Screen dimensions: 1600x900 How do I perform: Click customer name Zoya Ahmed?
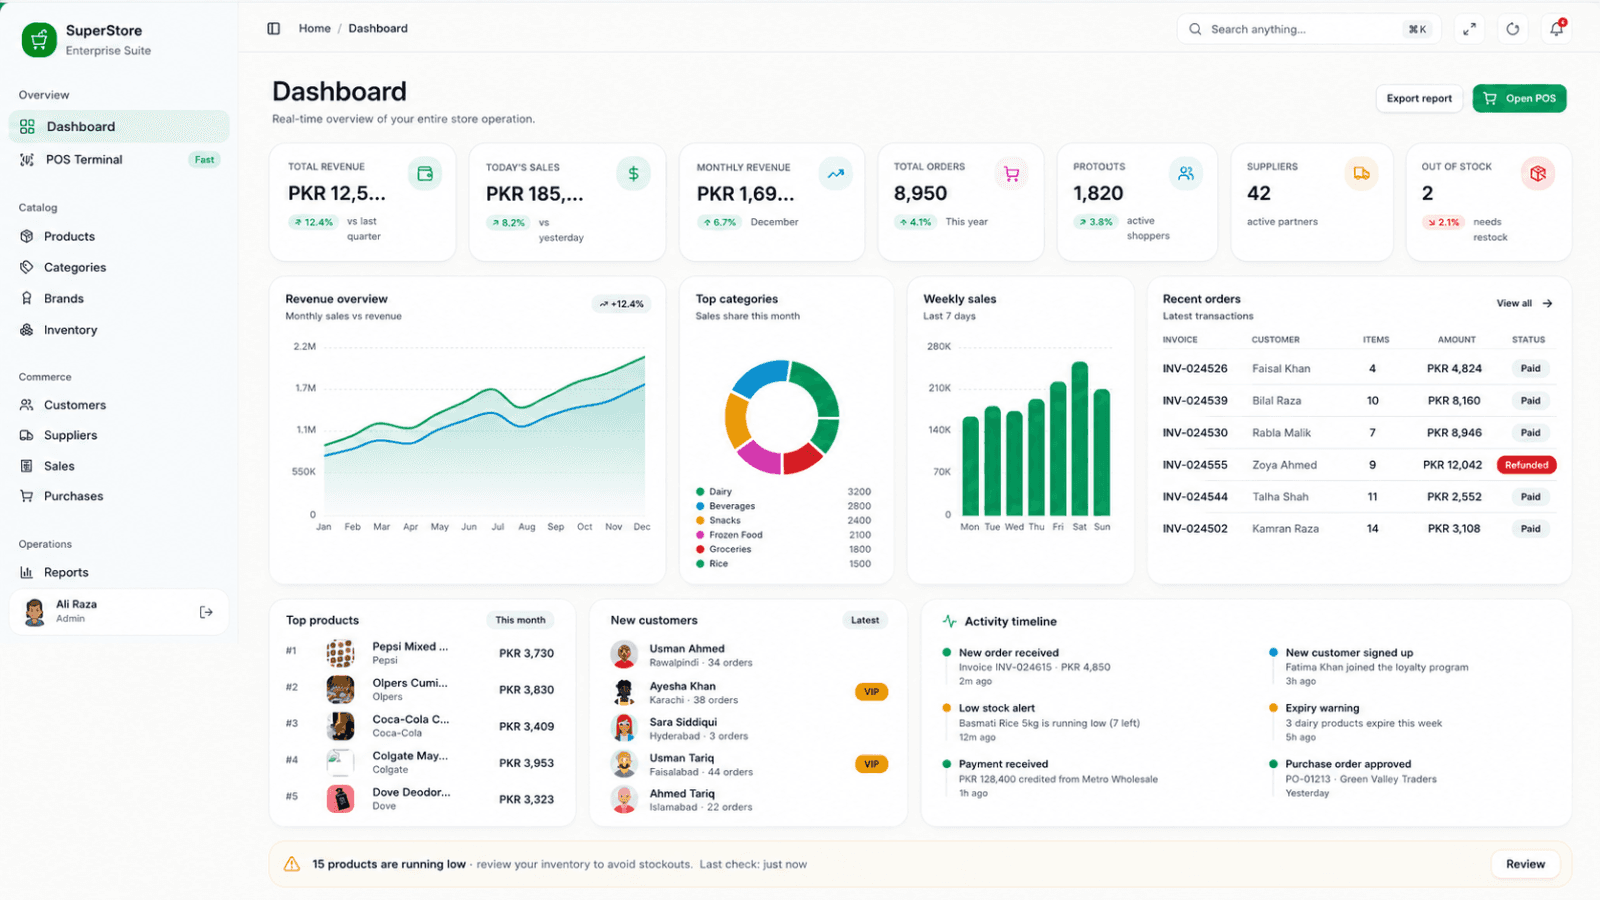coord(1284,465)
